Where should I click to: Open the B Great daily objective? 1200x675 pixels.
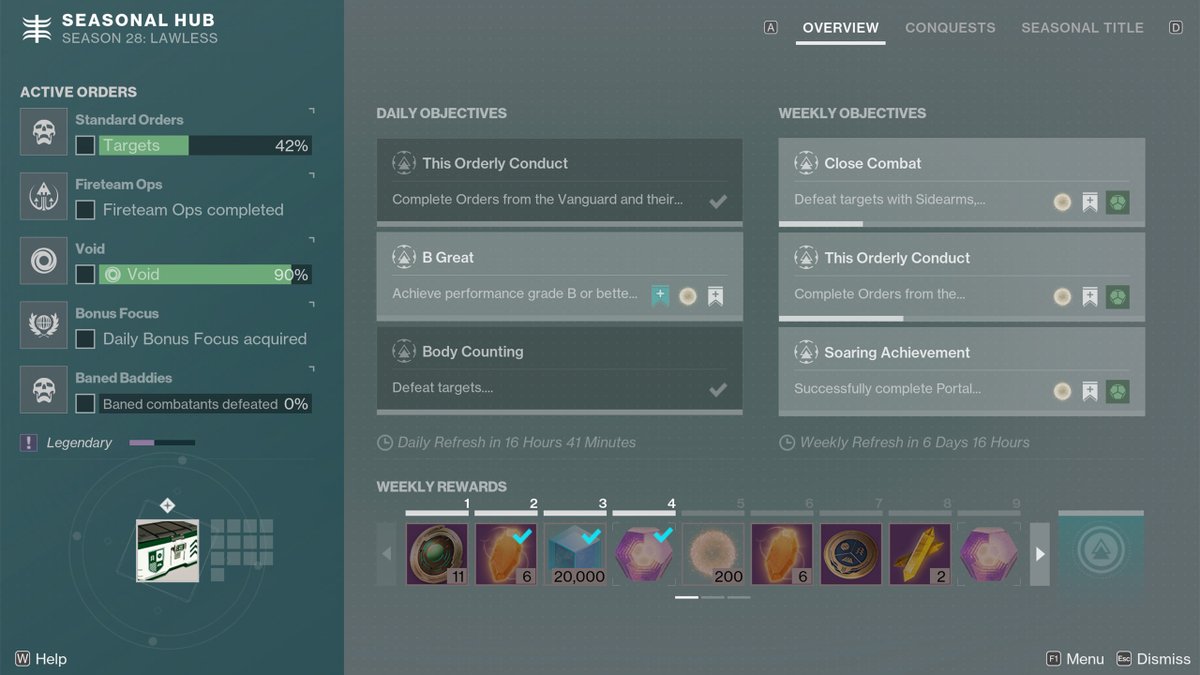(559, 277)
